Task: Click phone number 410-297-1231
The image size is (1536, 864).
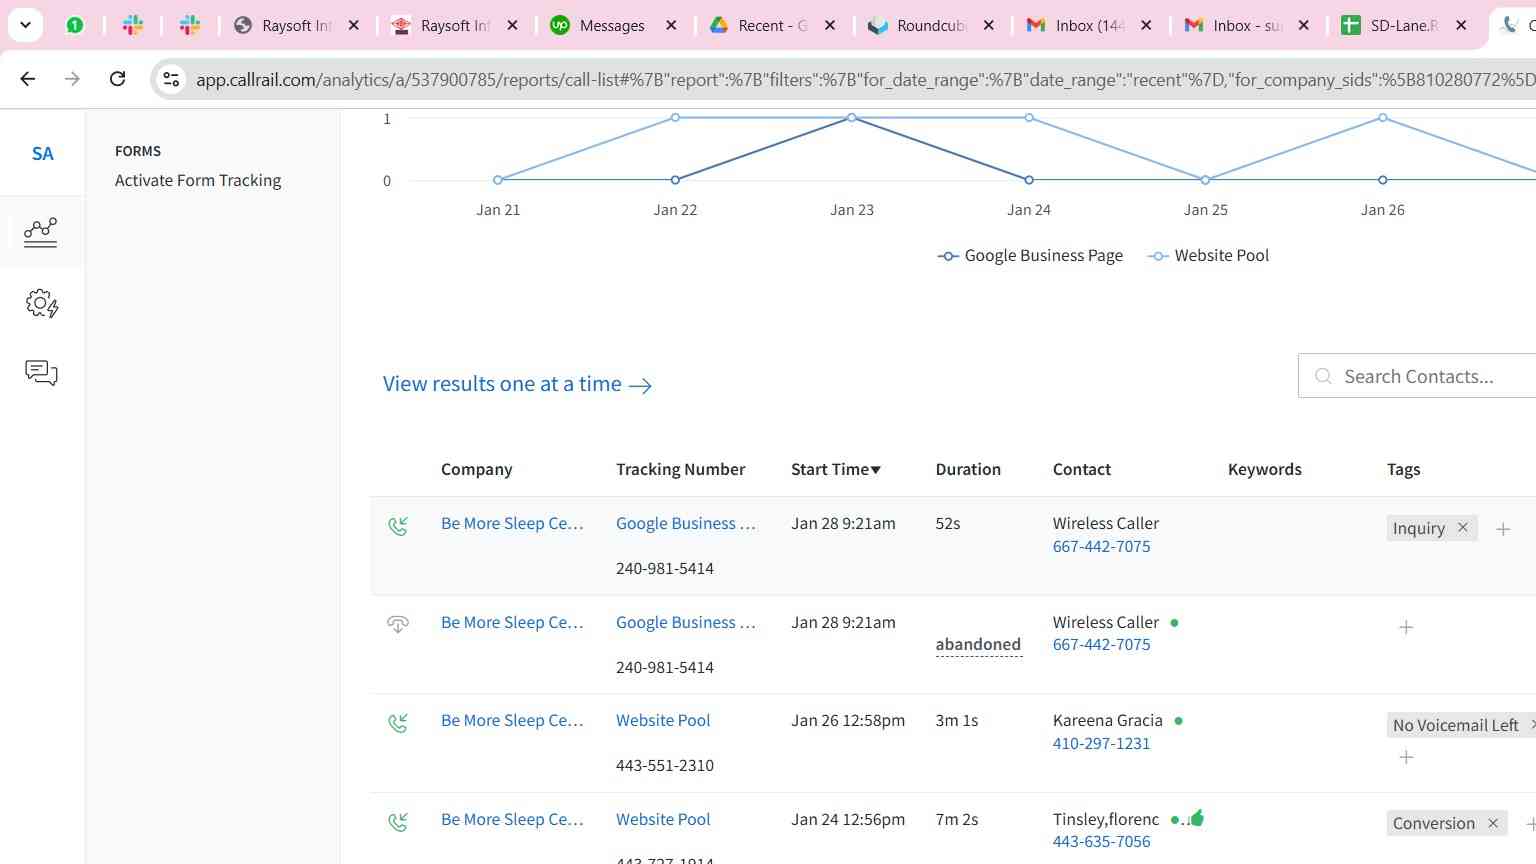Action: 1101,743
